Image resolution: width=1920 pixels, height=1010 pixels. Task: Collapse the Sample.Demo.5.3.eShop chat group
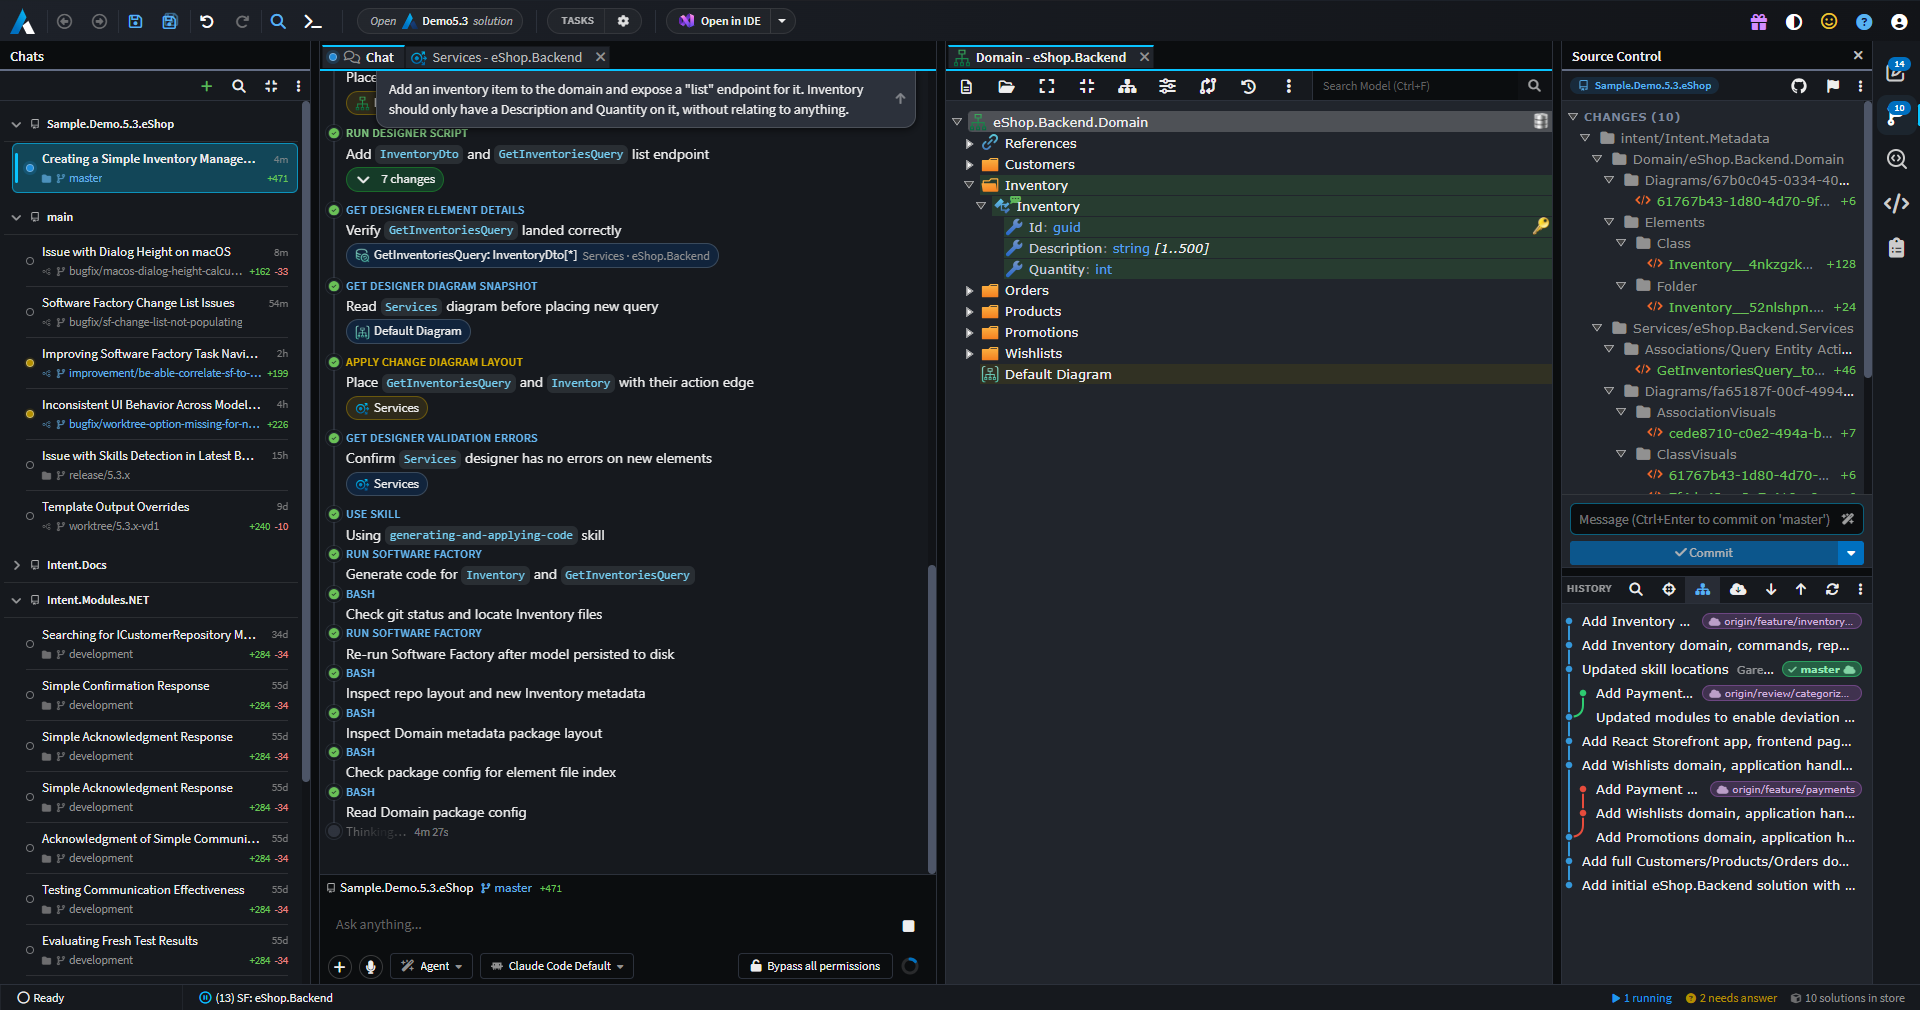click(x=16, y=125)
